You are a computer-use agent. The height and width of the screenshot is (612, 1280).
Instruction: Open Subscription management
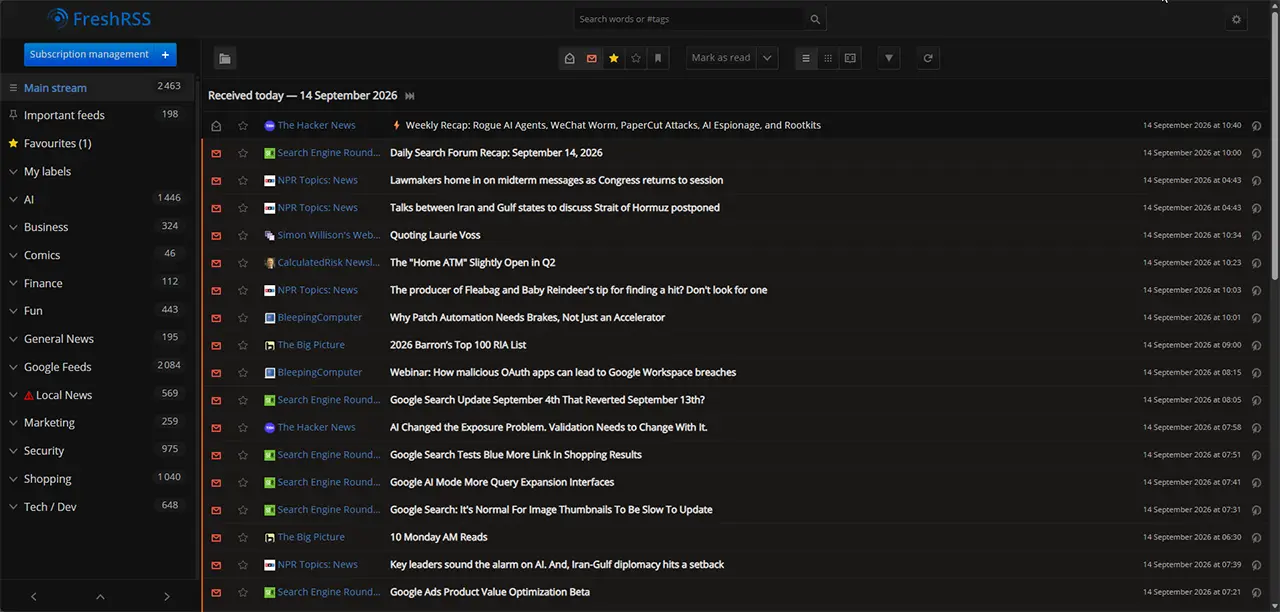pyautogui.click(x=89, y=54)
